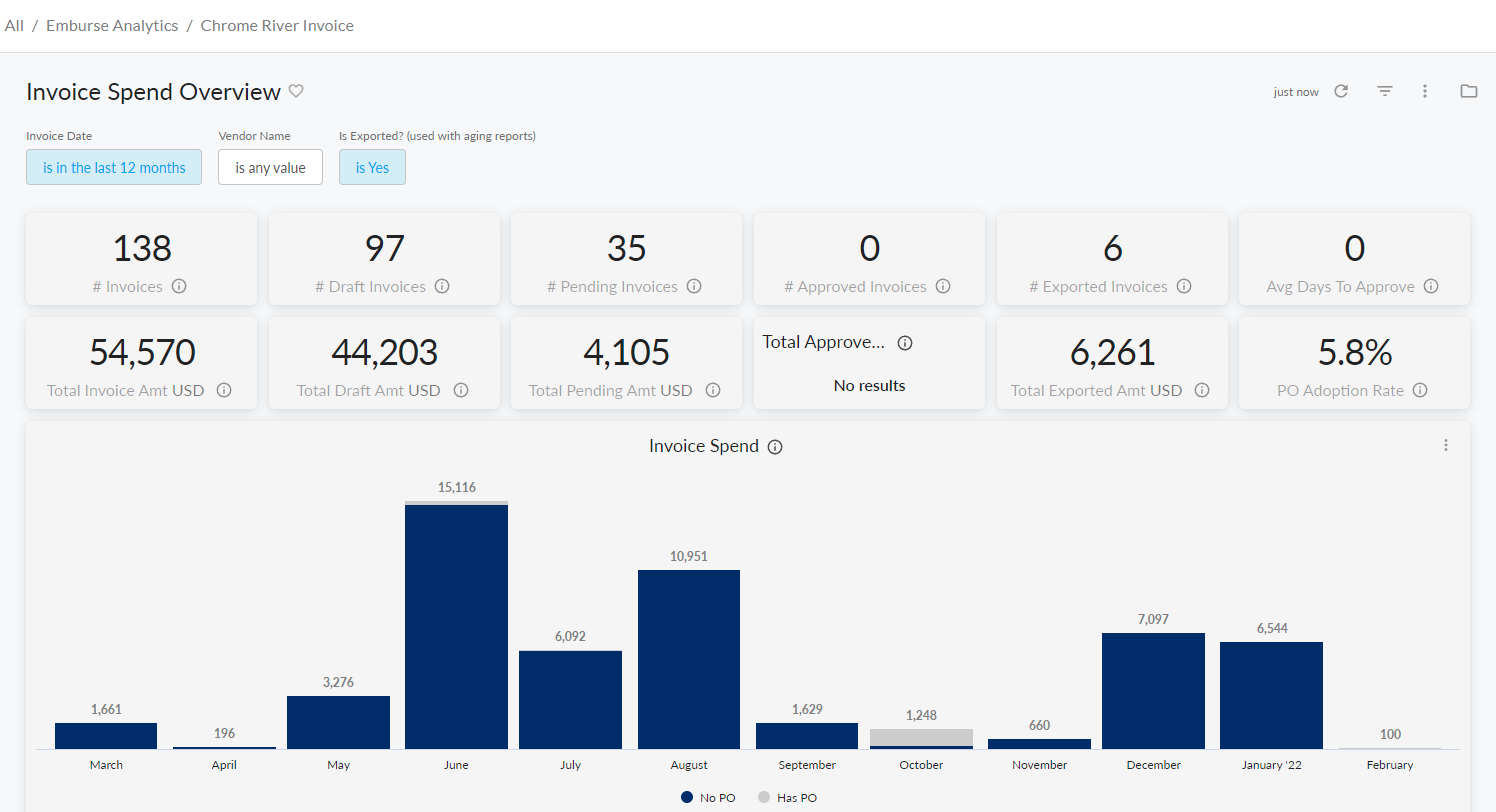Viewport: 1496px width, 812px height.
Task: Click info icon next to # Invoices
Action: (x=179, y=286)
